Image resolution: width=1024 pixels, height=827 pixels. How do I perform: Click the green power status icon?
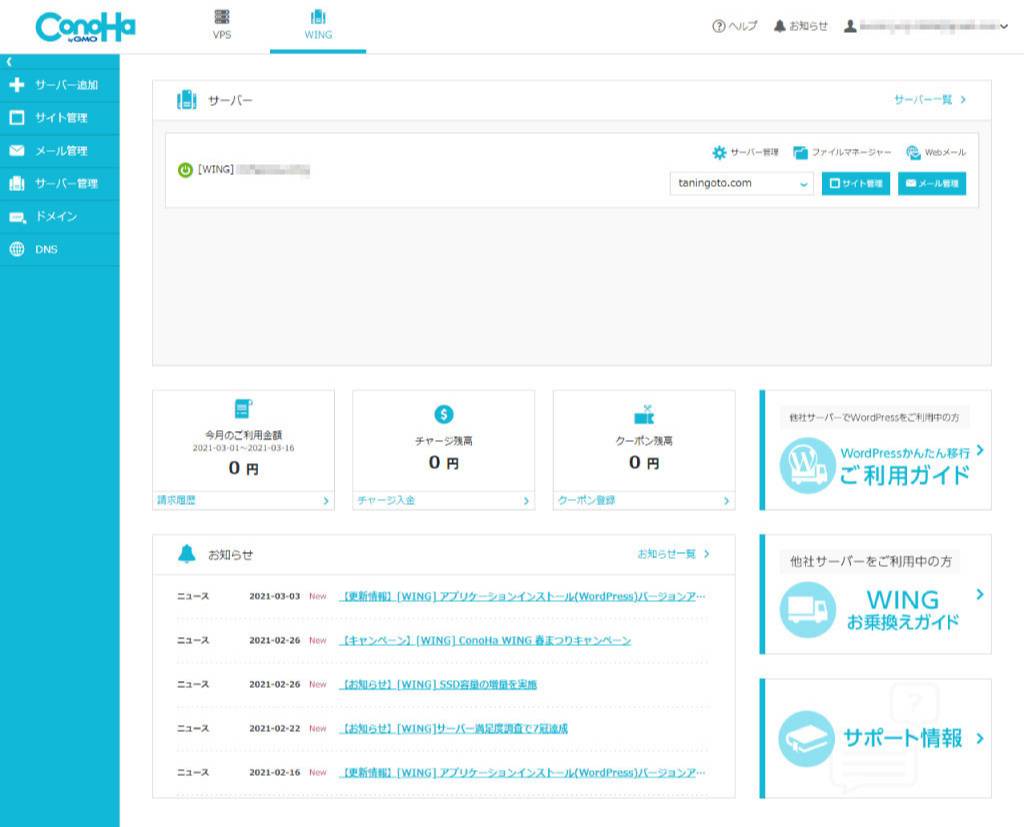tap(185, 170)
